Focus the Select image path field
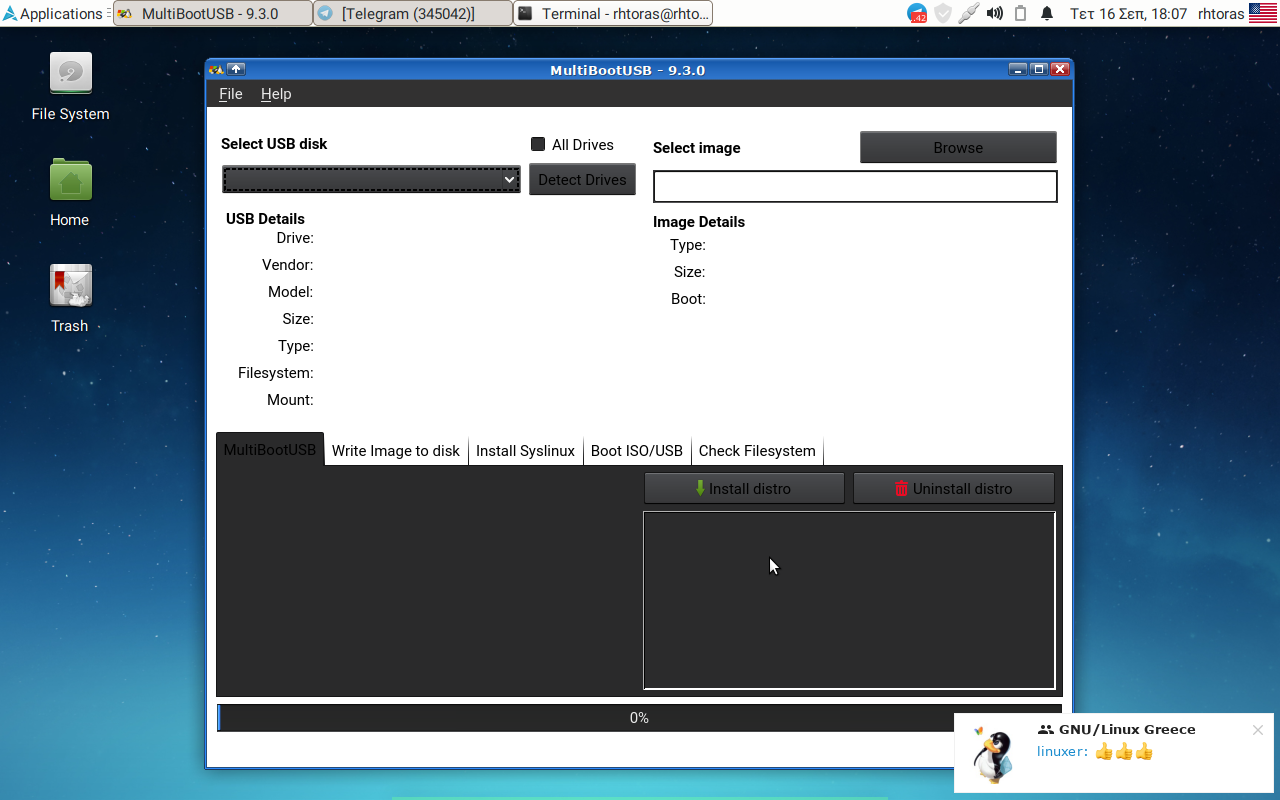 (855, 186)
